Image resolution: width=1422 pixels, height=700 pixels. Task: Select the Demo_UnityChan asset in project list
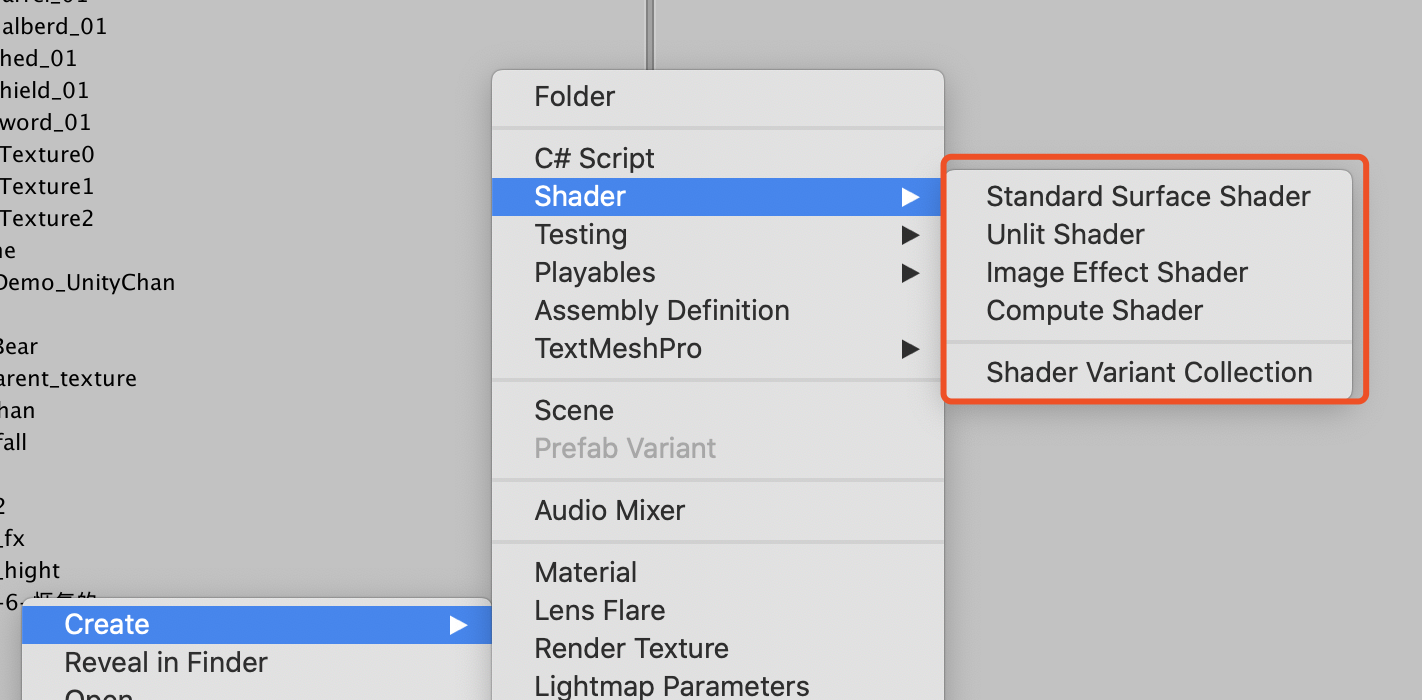(89, 282)
